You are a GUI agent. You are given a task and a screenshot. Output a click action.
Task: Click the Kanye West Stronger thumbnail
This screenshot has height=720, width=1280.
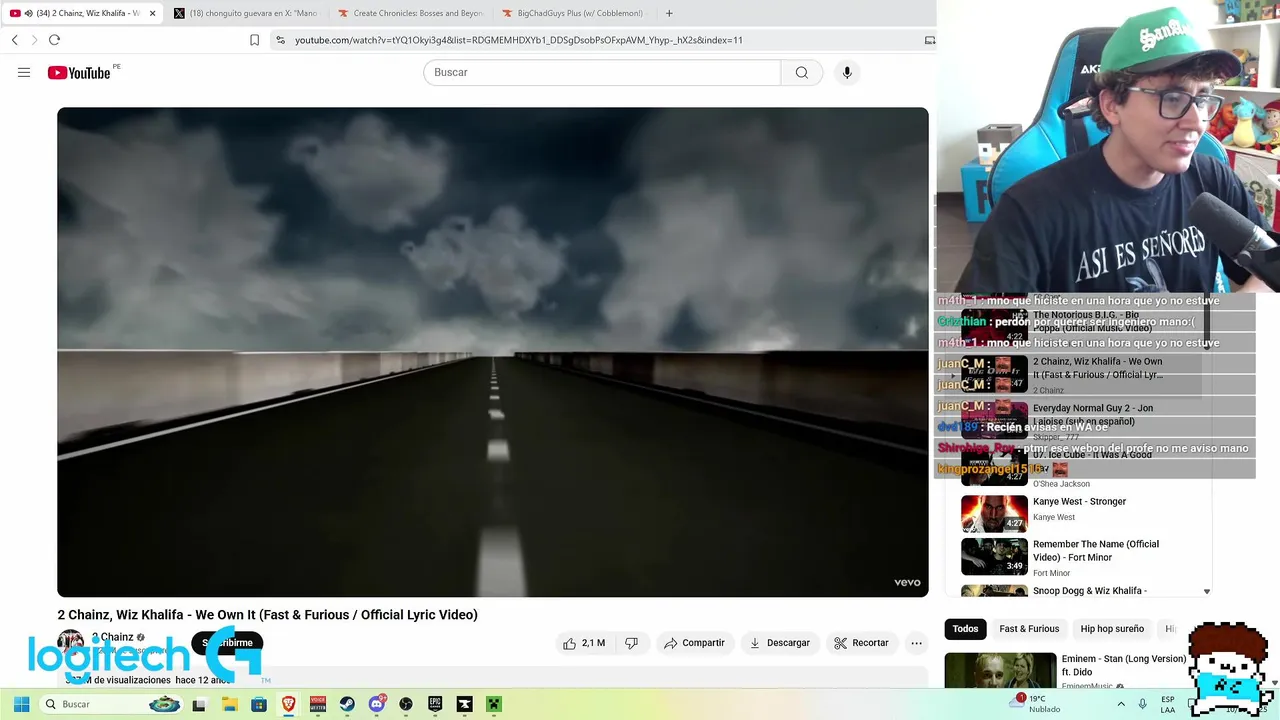(x=994, y=513)
